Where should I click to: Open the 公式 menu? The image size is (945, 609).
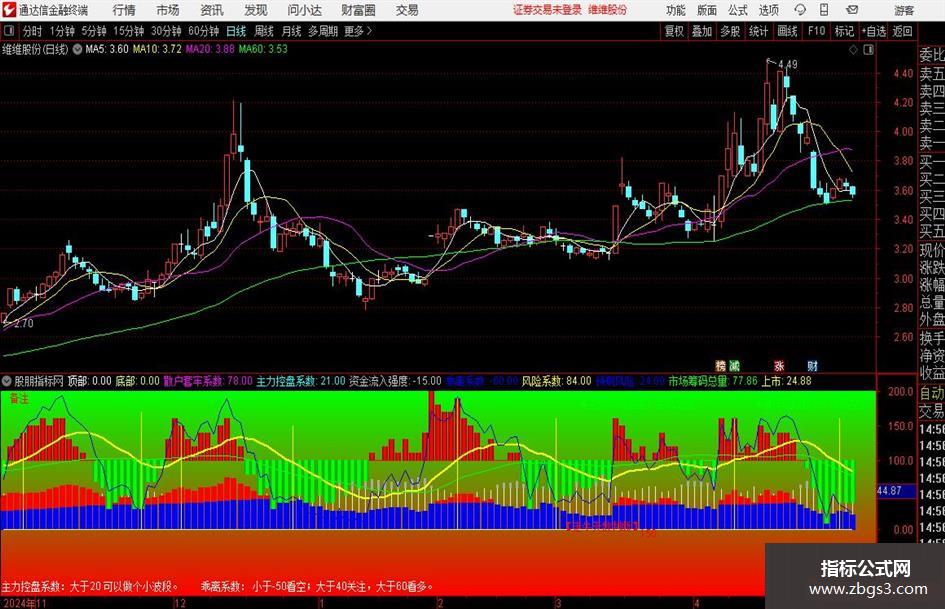pyautogui.click(x=738, y=10)
